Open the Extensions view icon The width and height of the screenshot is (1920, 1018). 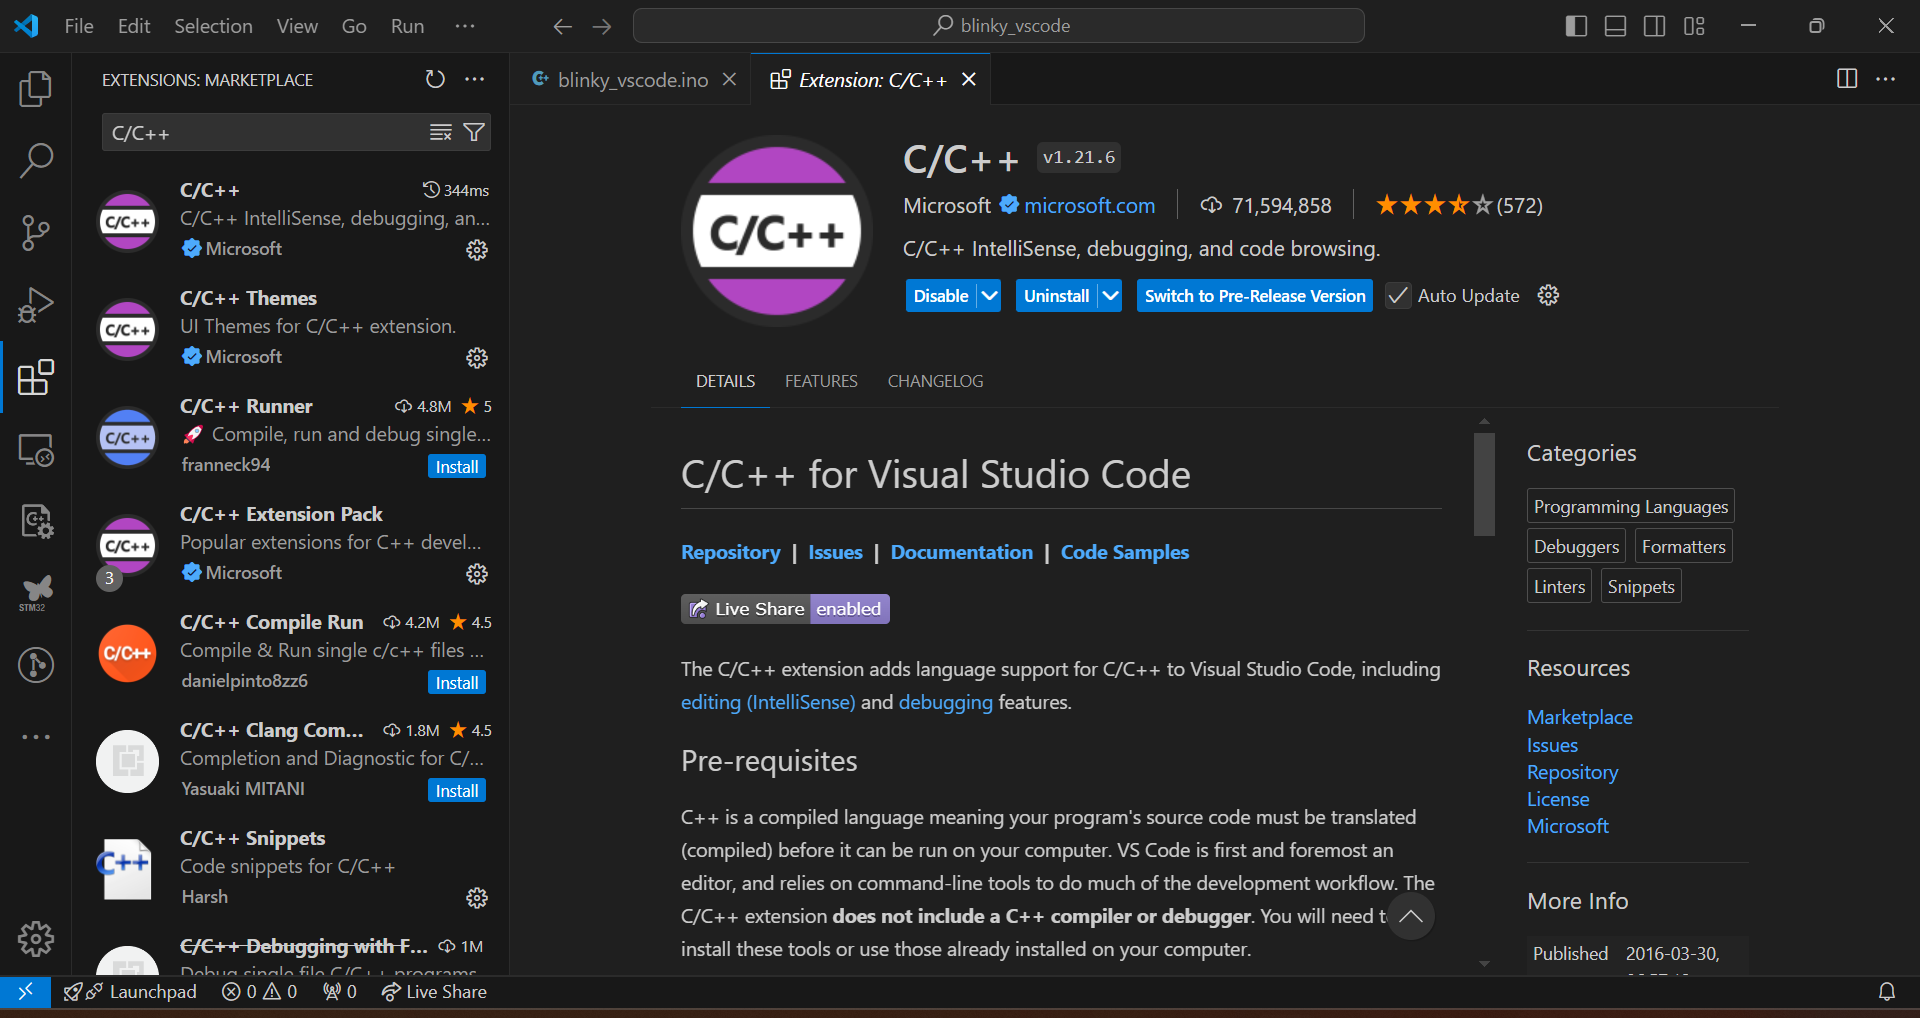[x=36, y=377]
